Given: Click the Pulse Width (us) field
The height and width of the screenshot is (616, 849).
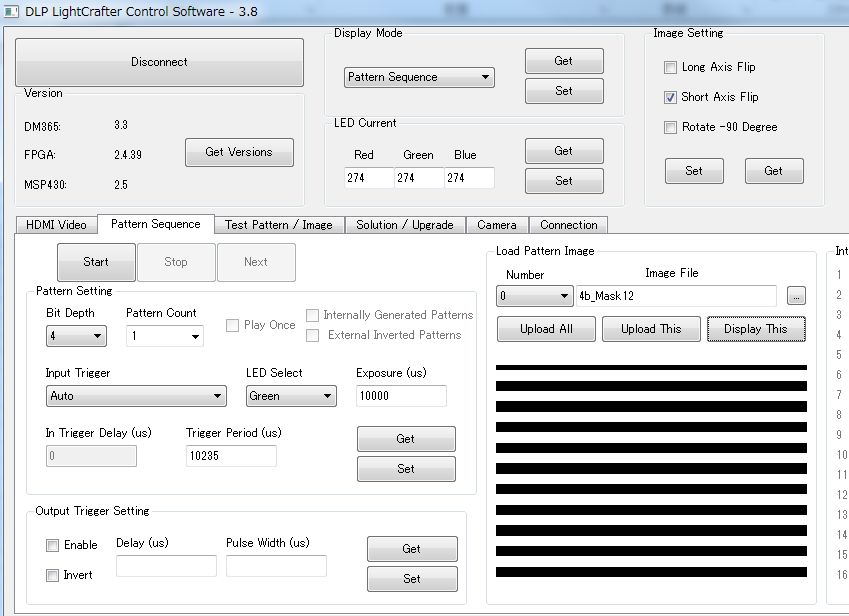Looking at the screenshot, I should tap(276, 566).
